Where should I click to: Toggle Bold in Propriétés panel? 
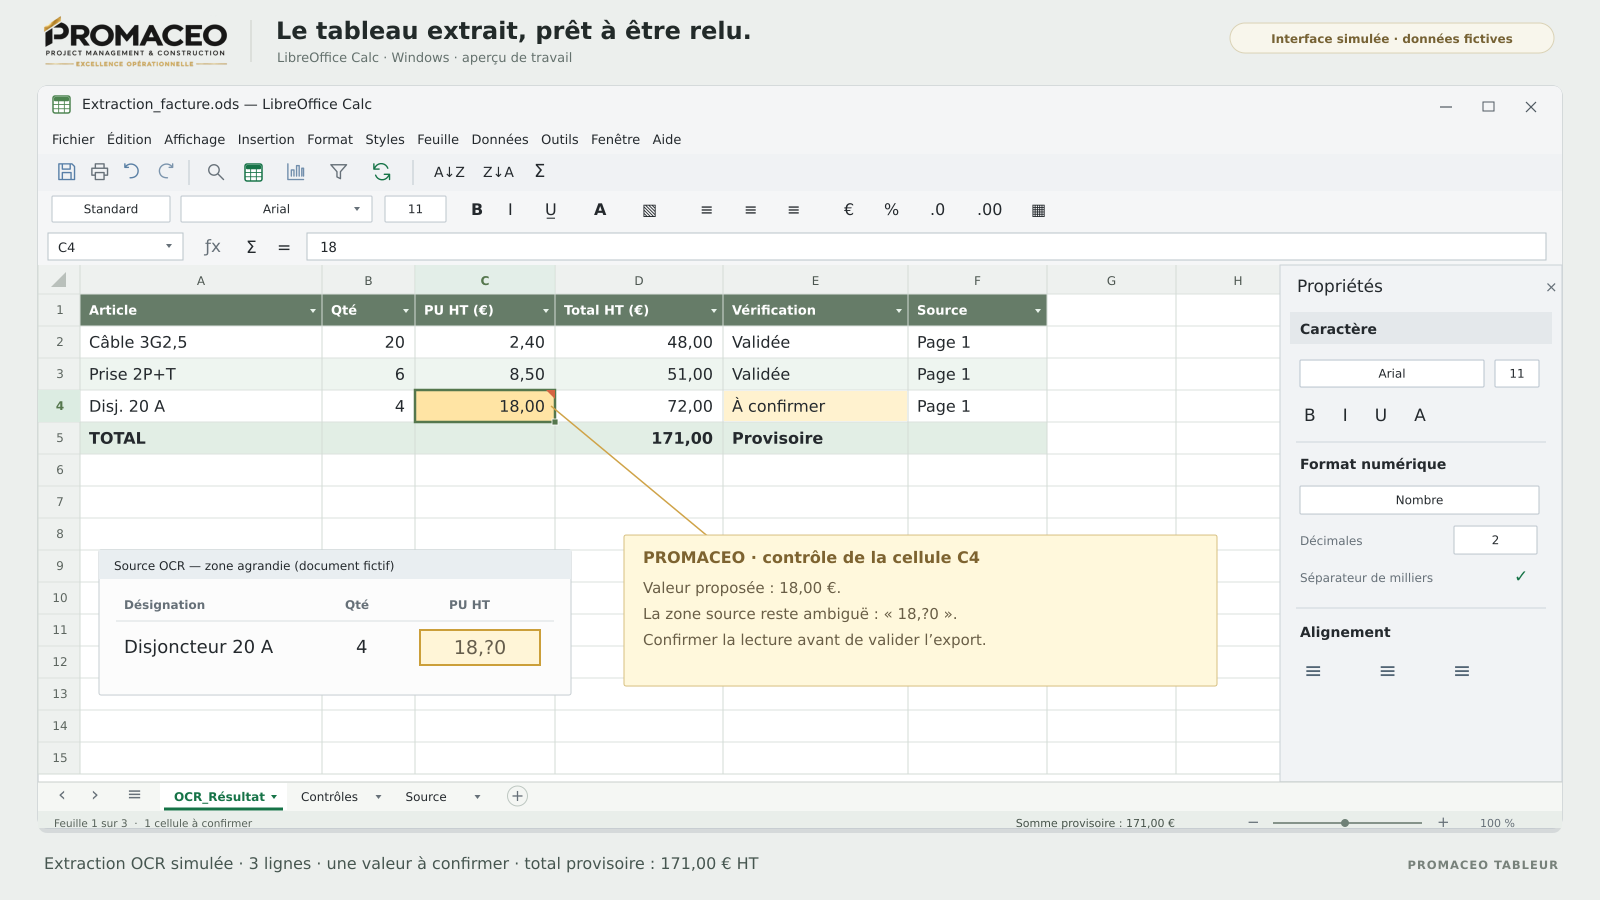click(1310, 415)
